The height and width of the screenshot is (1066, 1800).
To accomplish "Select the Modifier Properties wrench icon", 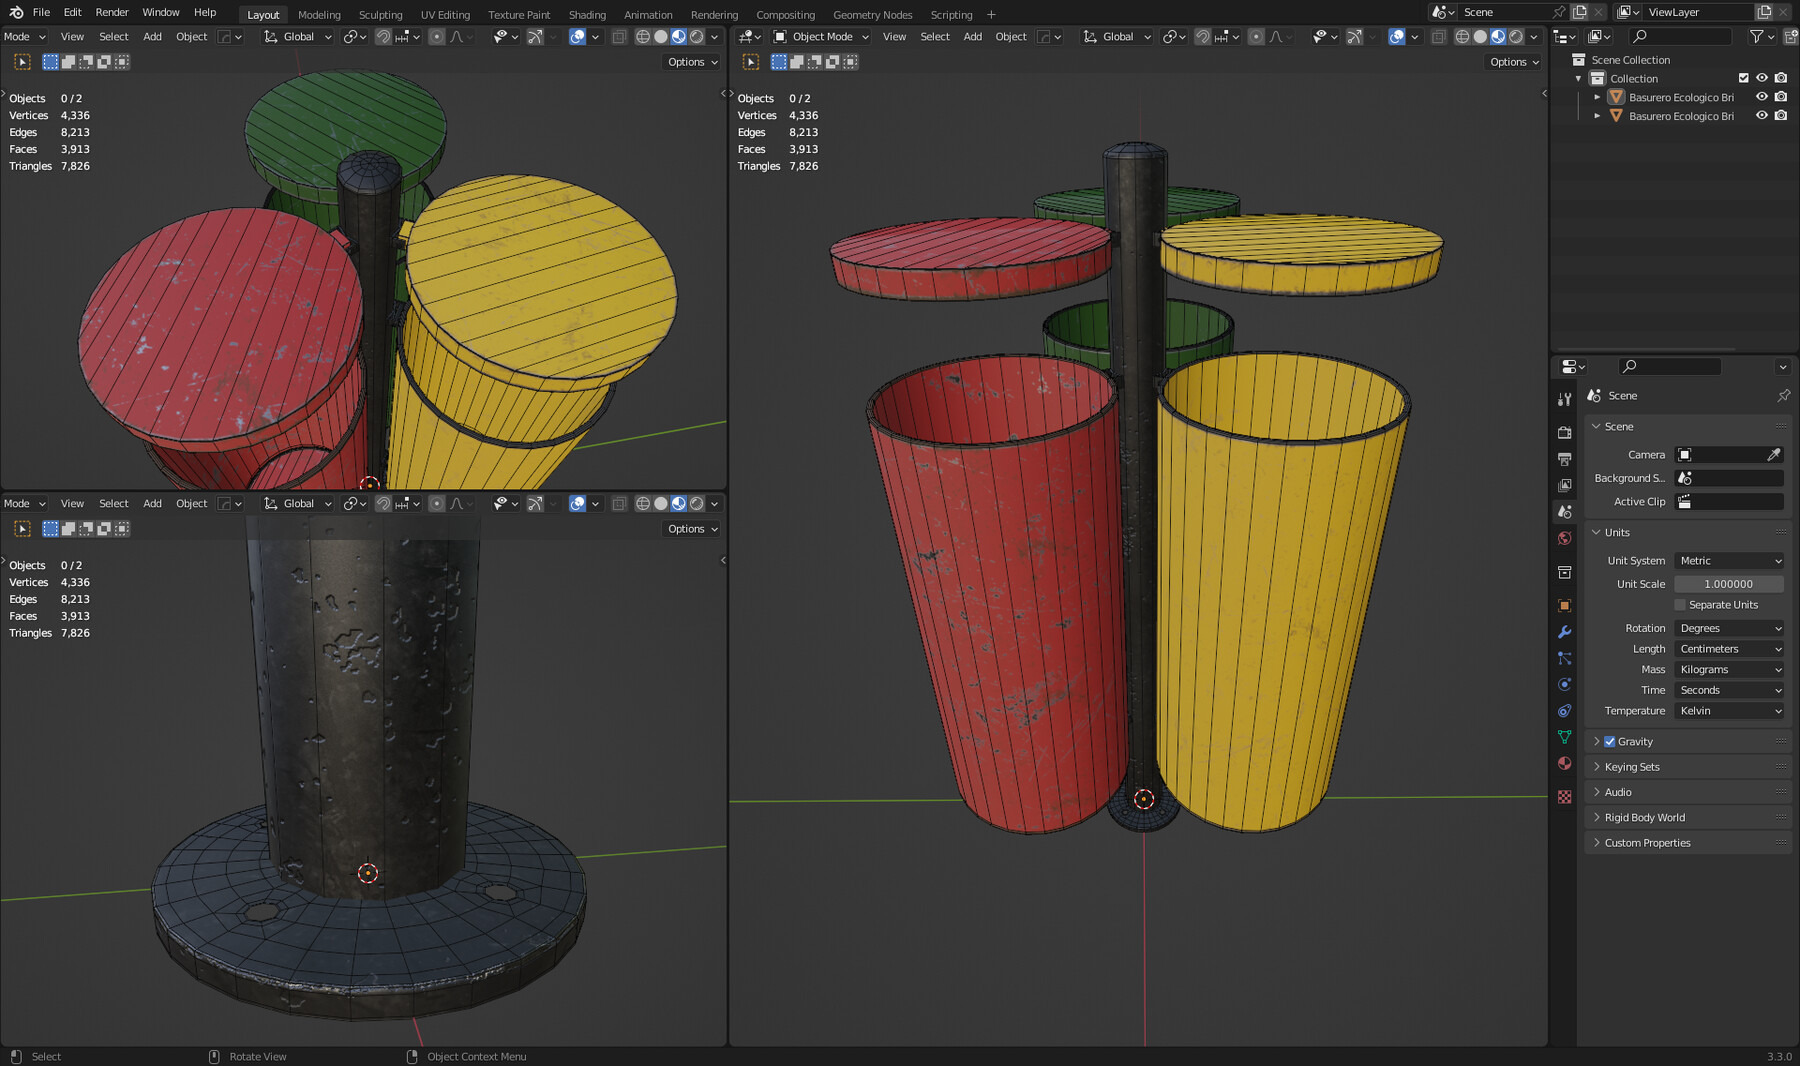I will pos(1565,631).
